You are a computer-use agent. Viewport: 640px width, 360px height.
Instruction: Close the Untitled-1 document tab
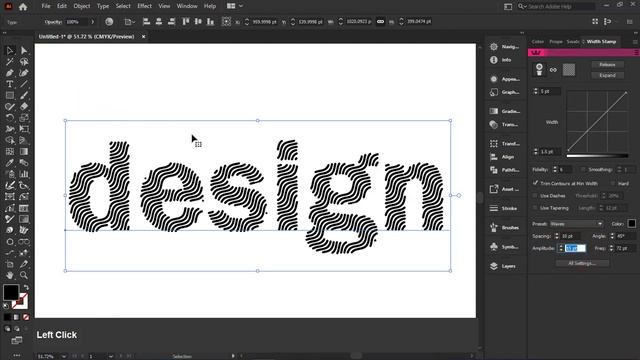point(143,37)
